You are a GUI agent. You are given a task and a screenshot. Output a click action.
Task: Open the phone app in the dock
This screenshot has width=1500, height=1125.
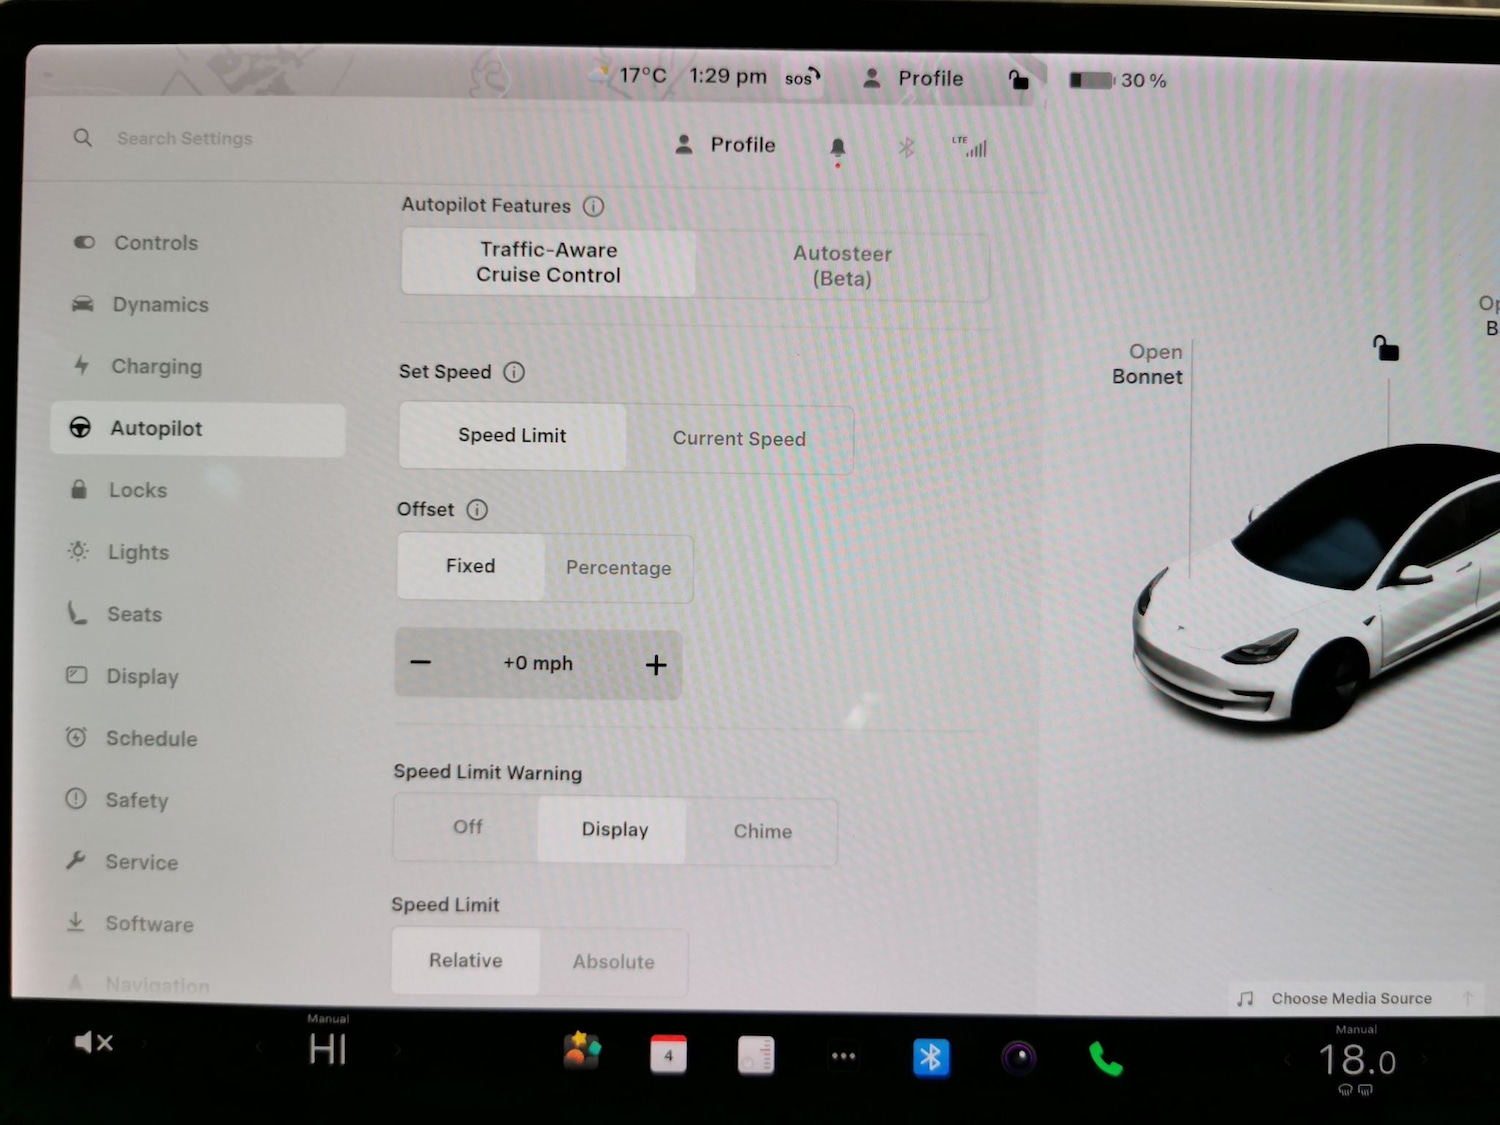[1105, 1055]
